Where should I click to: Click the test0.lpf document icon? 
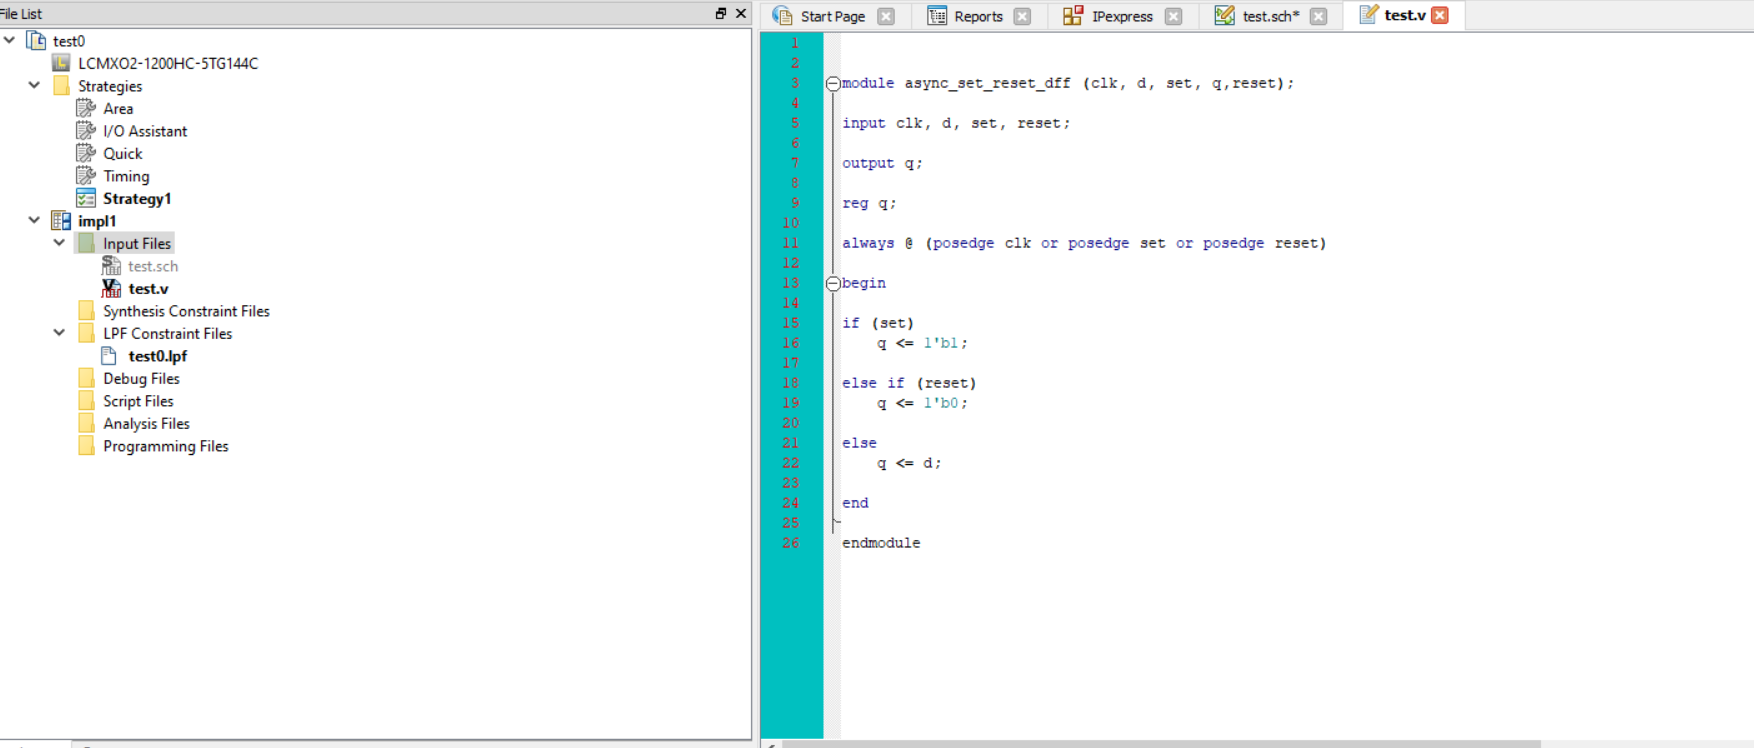110,356
